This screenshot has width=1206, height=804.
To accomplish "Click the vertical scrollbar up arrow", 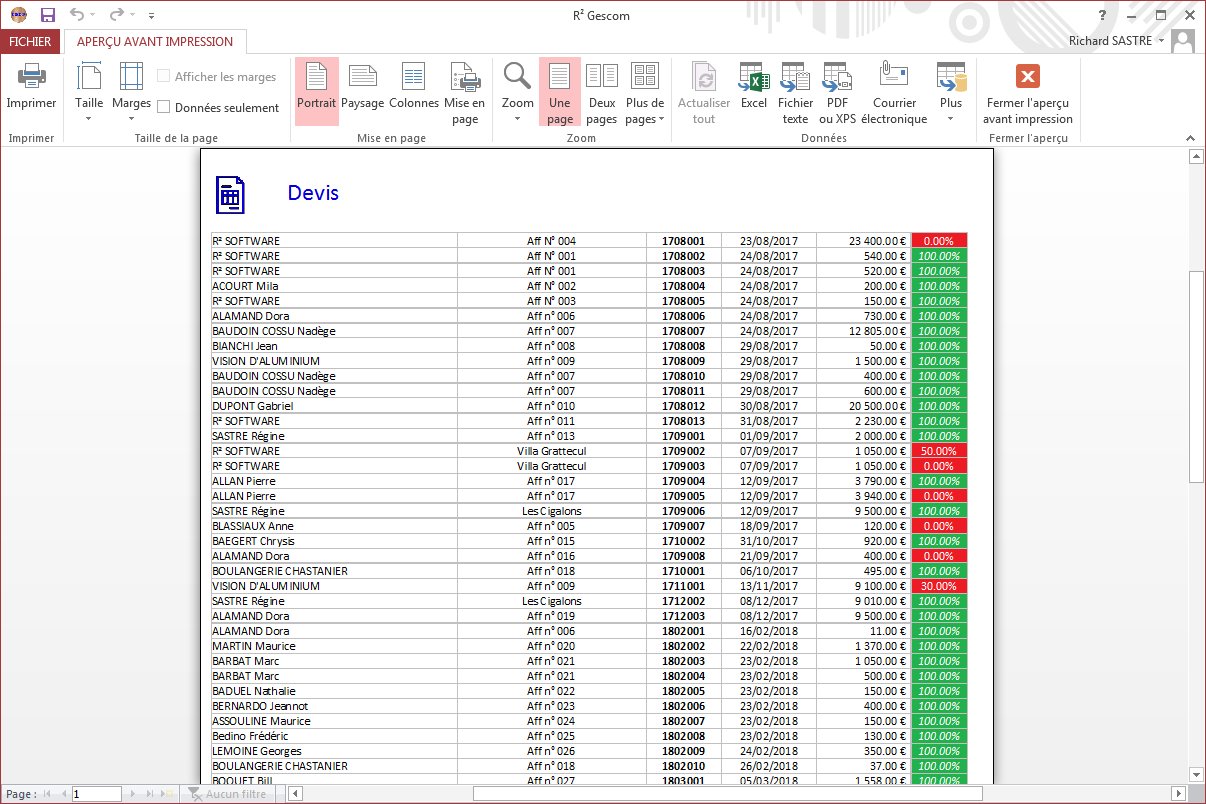I will 1195,156.
